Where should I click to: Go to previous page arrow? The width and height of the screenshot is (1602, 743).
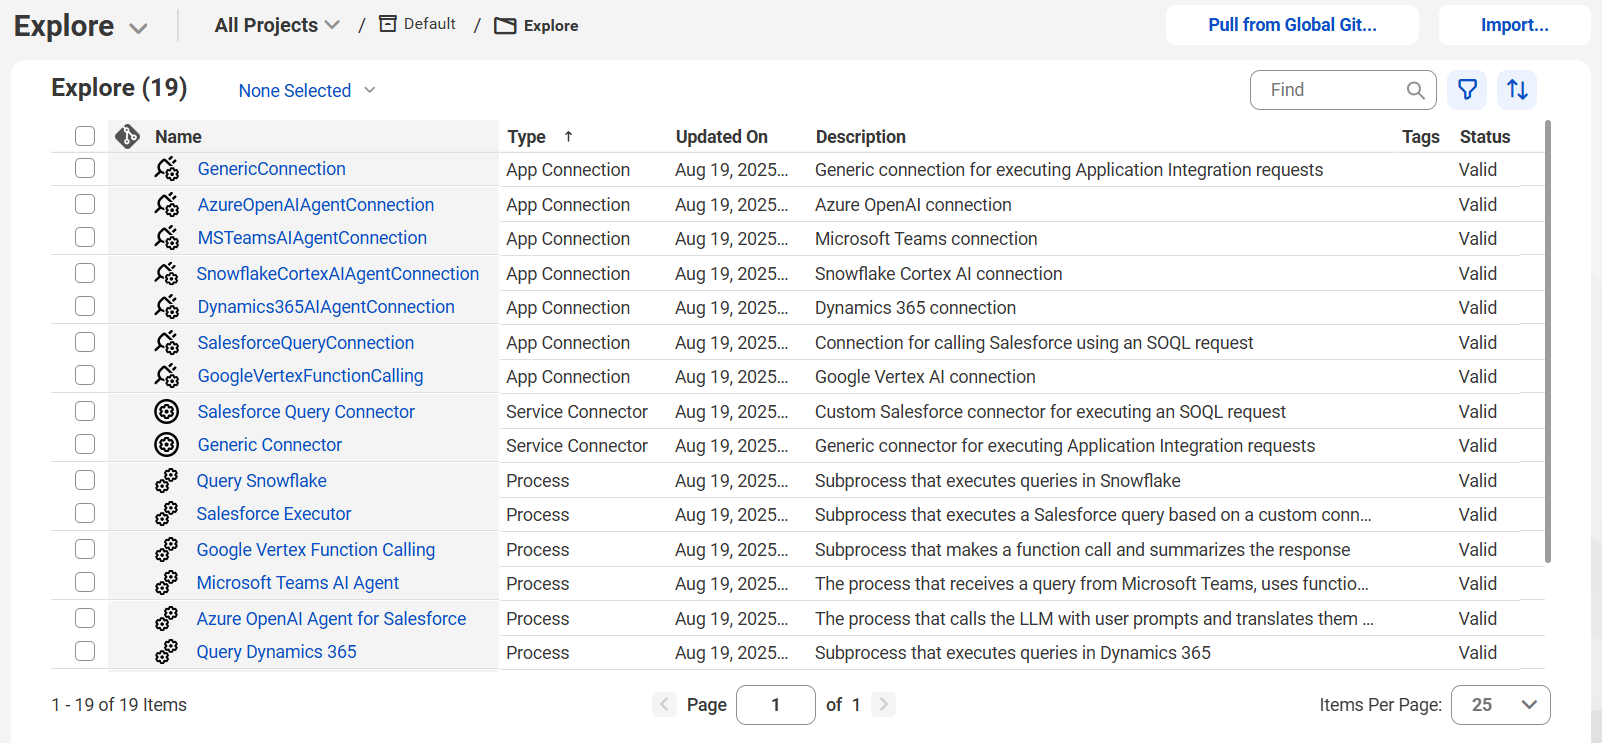click(664, 704)
